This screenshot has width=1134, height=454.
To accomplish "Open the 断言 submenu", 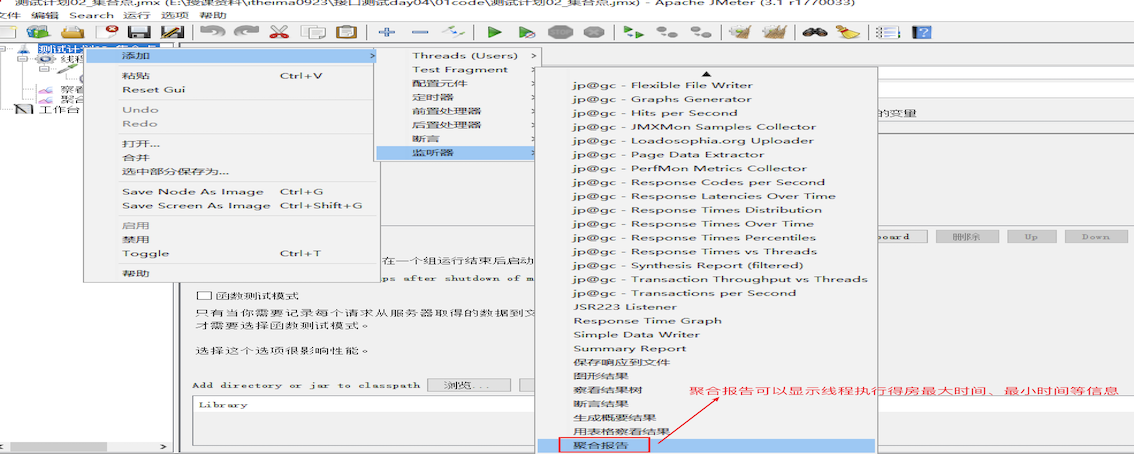I will (x=457, y=138).
